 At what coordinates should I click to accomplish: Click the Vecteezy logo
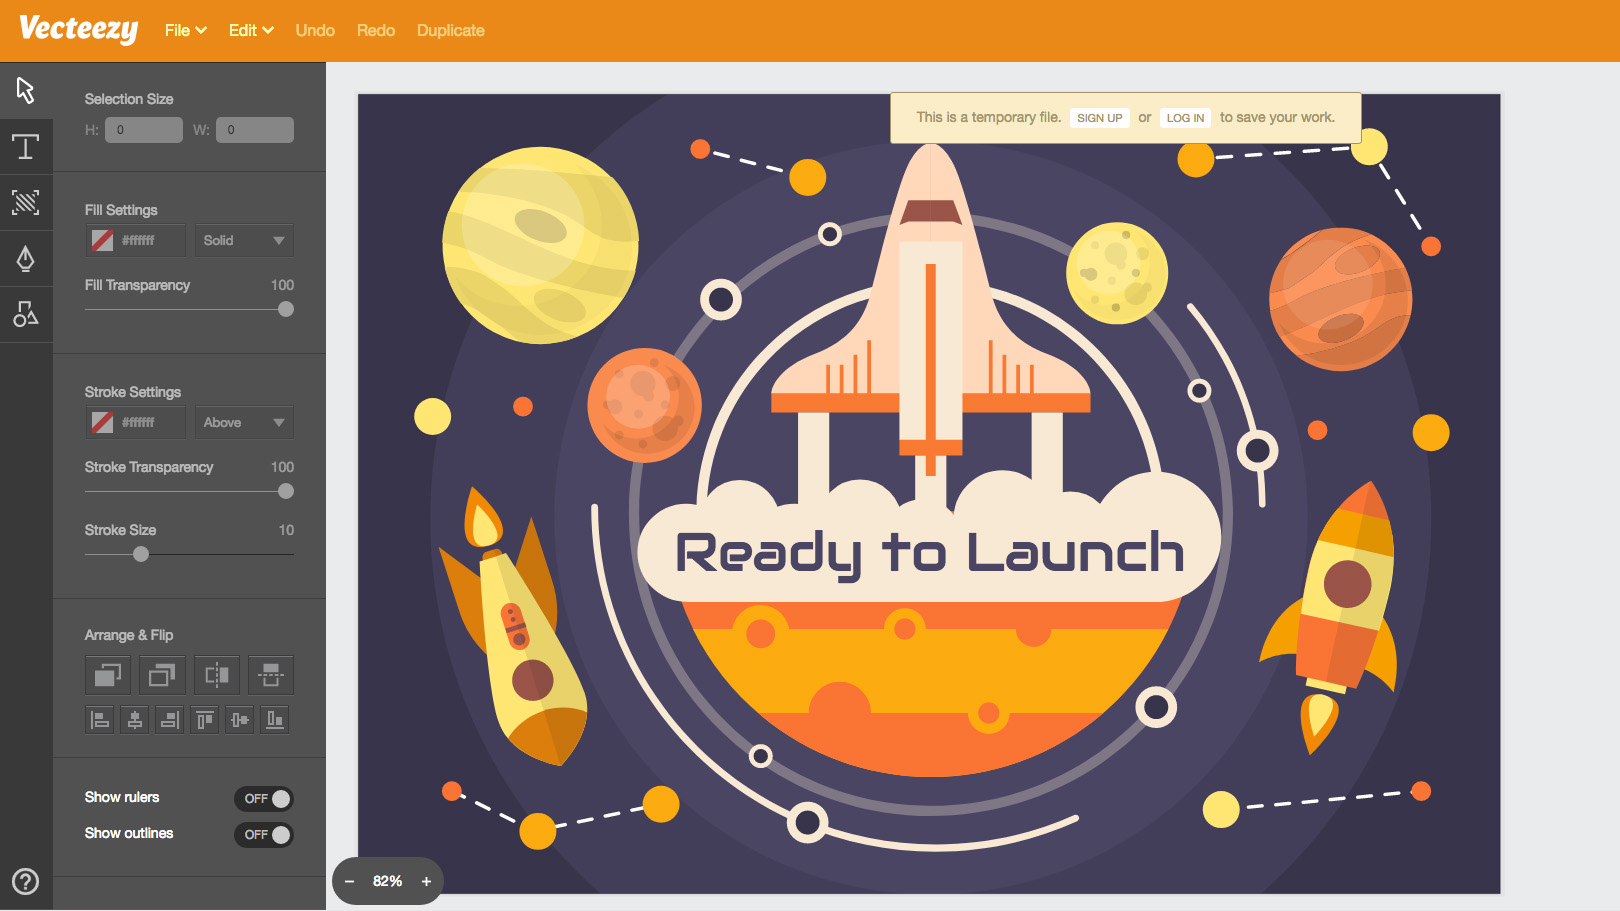coord(79,29)
